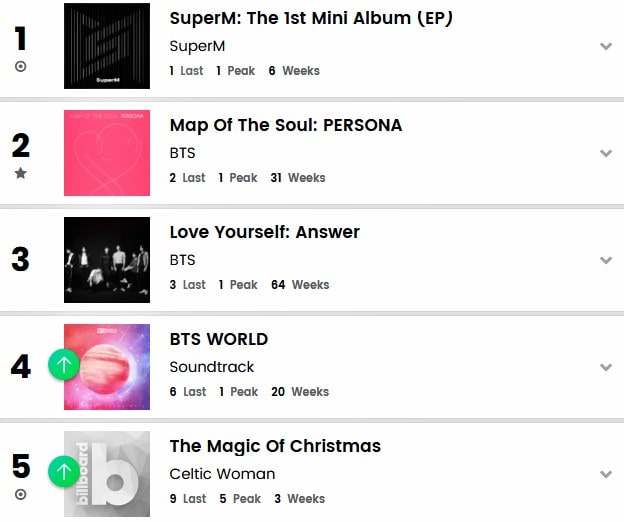This screenshot has width=624, height=522.
Task: Expand the SuperM: The 1st Mini Album entry
Action: click(605, 47)
